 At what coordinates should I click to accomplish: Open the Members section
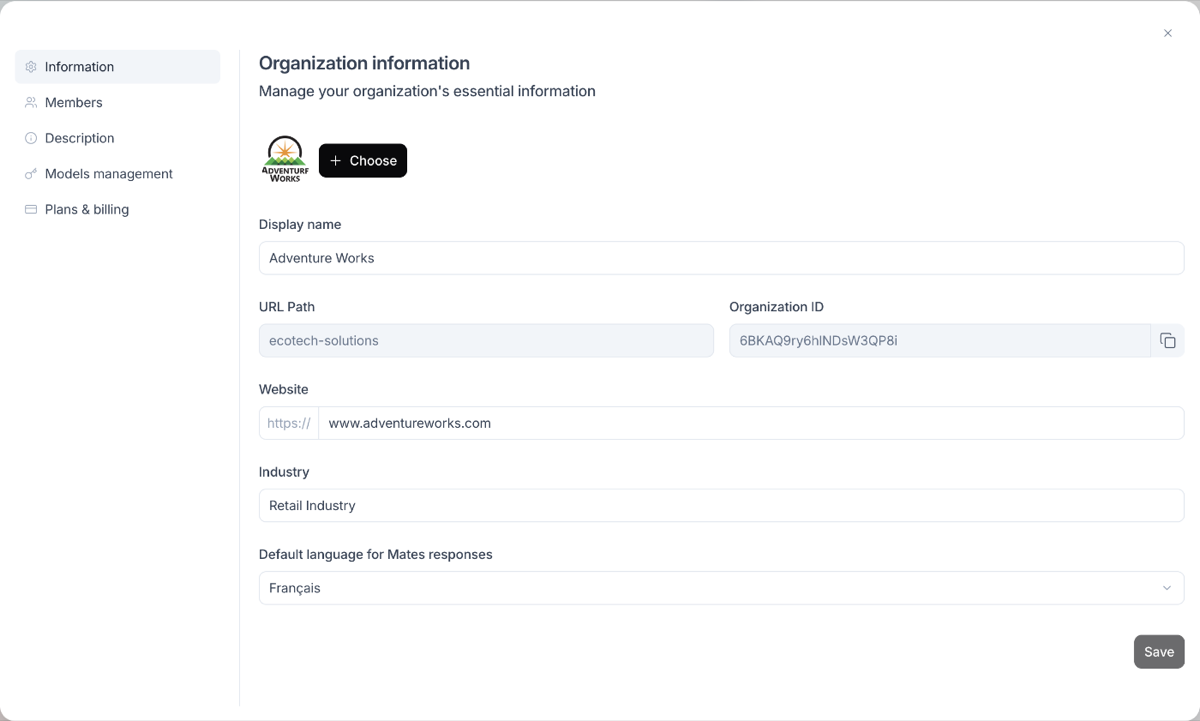click(x=118, y=103)
